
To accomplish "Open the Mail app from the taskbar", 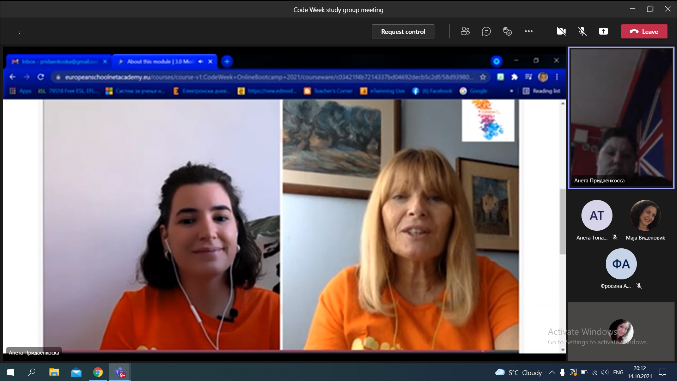I will point(76,372).
